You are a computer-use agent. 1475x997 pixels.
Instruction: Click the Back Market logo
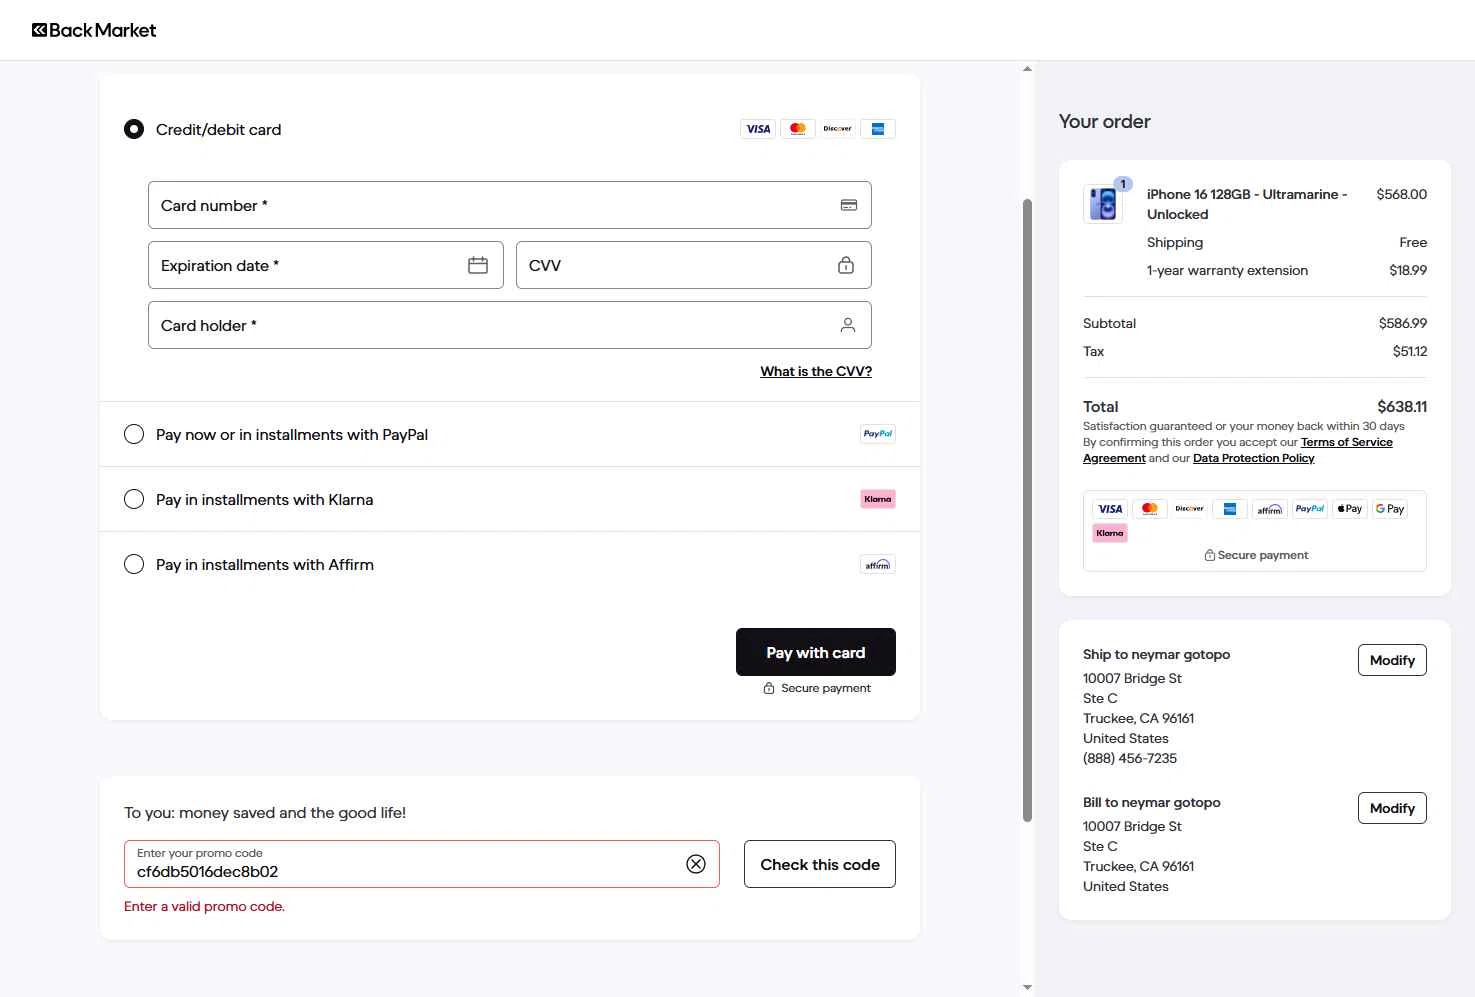click(x=94, y=30)
